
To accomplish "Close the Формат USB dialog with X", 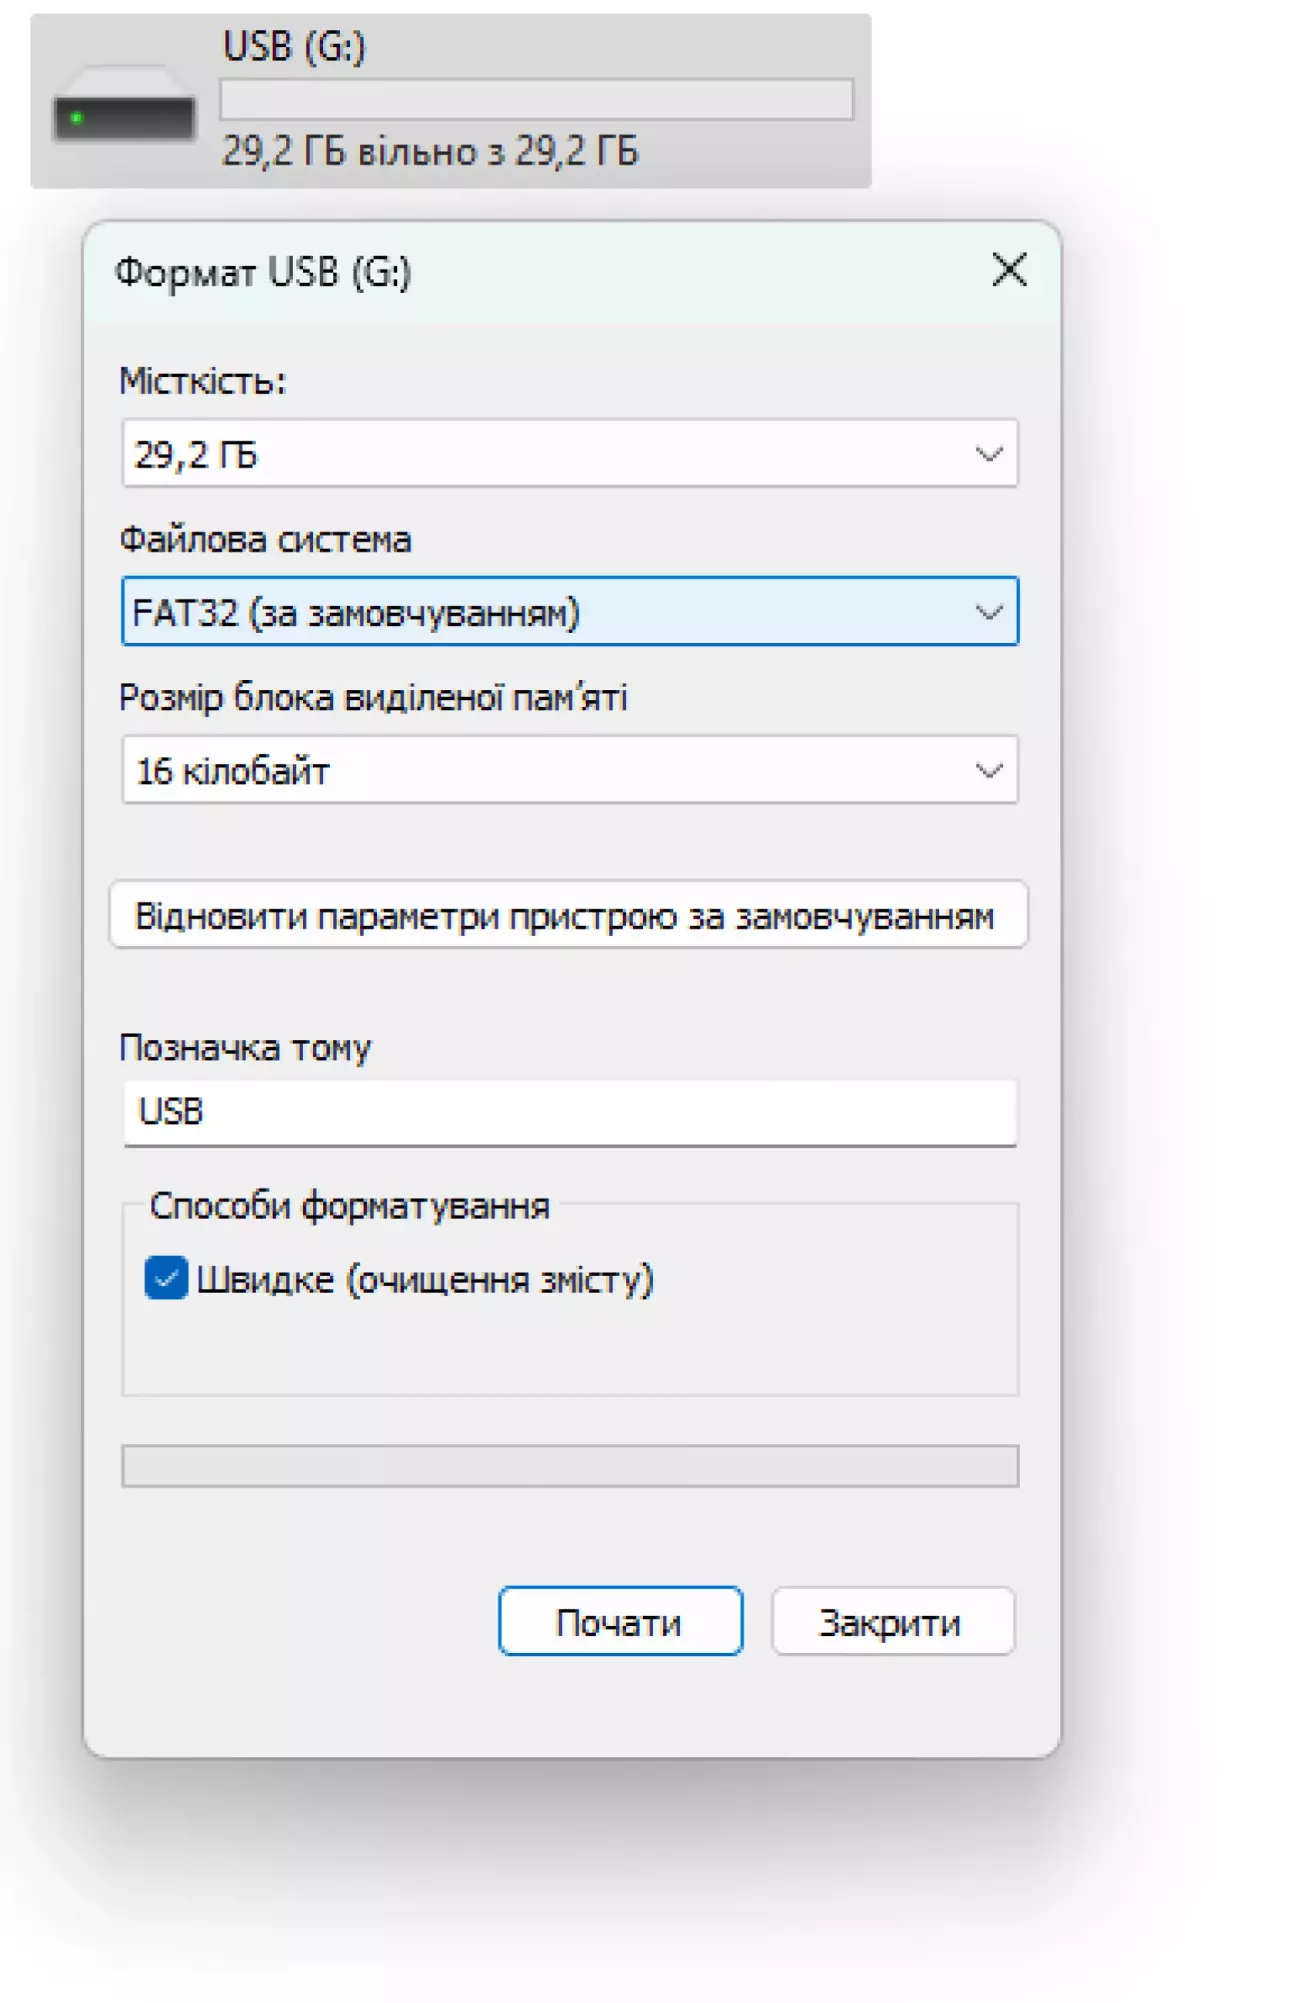I will 1009,270.
